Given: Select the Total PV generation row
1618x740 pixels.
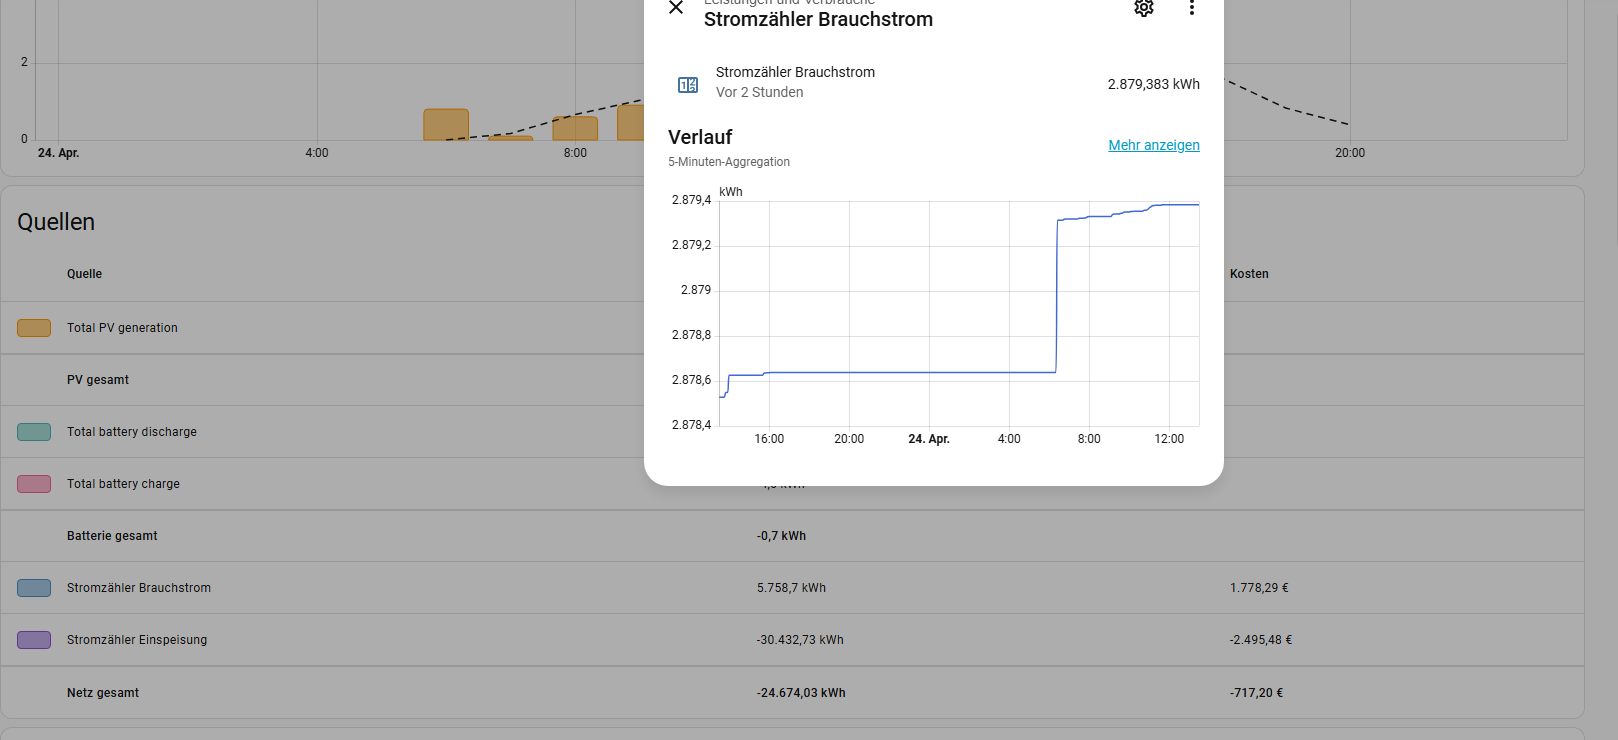Looking at the screenshot, I should click(x=122, y=328).
